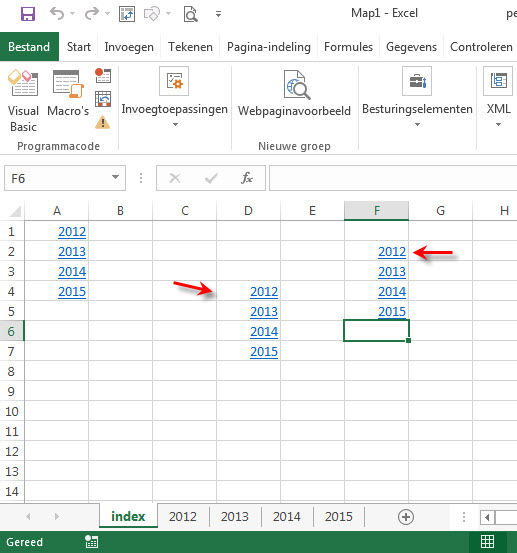Click the print preview icon in the quick access toolbar
The image size is (517, 553).
(190, 14)
